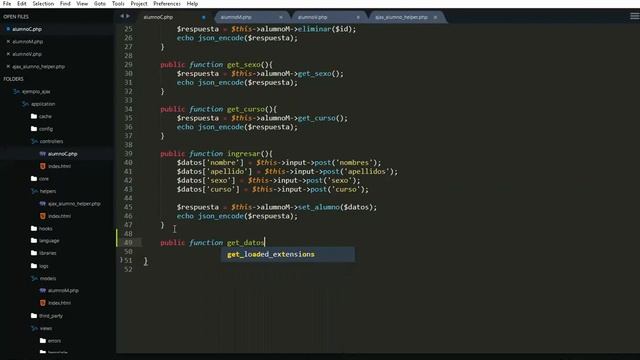640x360 pixels.
Task: Expand the language folder
Action: pos(34,240)
